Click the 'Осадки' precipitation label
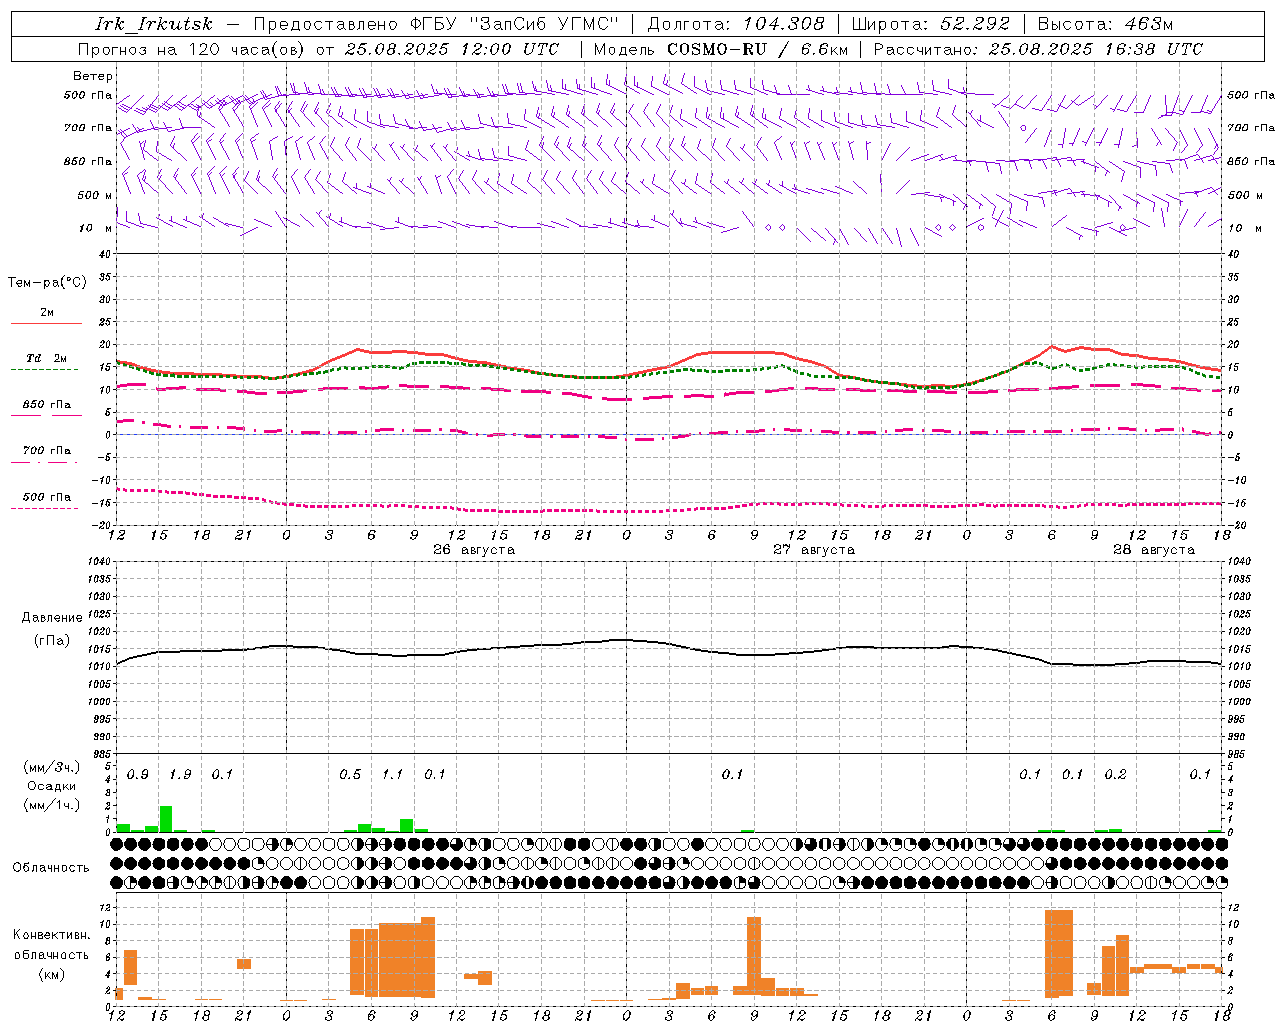Screen dimensions: 1280x1024 click(52, 786)
